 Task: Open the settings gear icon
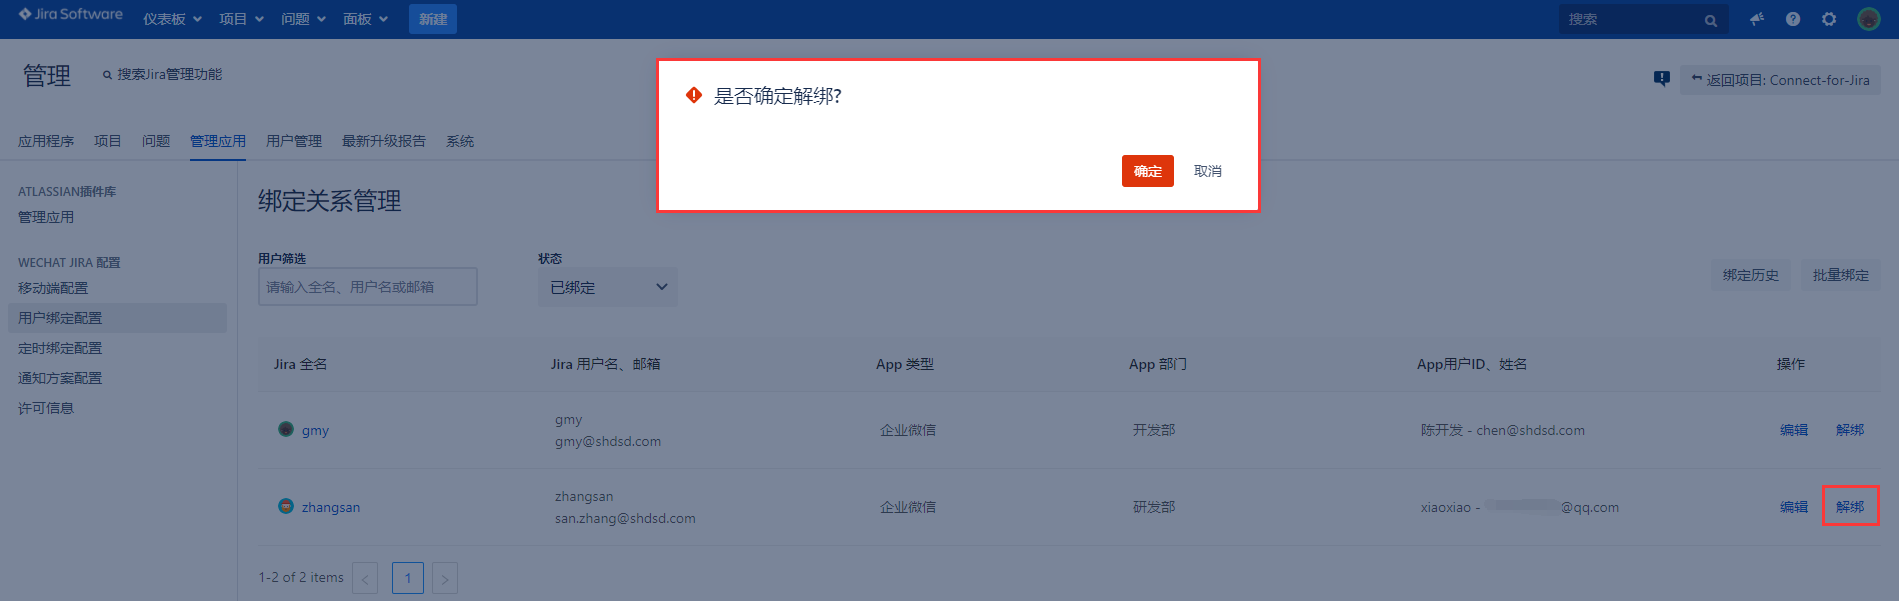(1829, 19)
